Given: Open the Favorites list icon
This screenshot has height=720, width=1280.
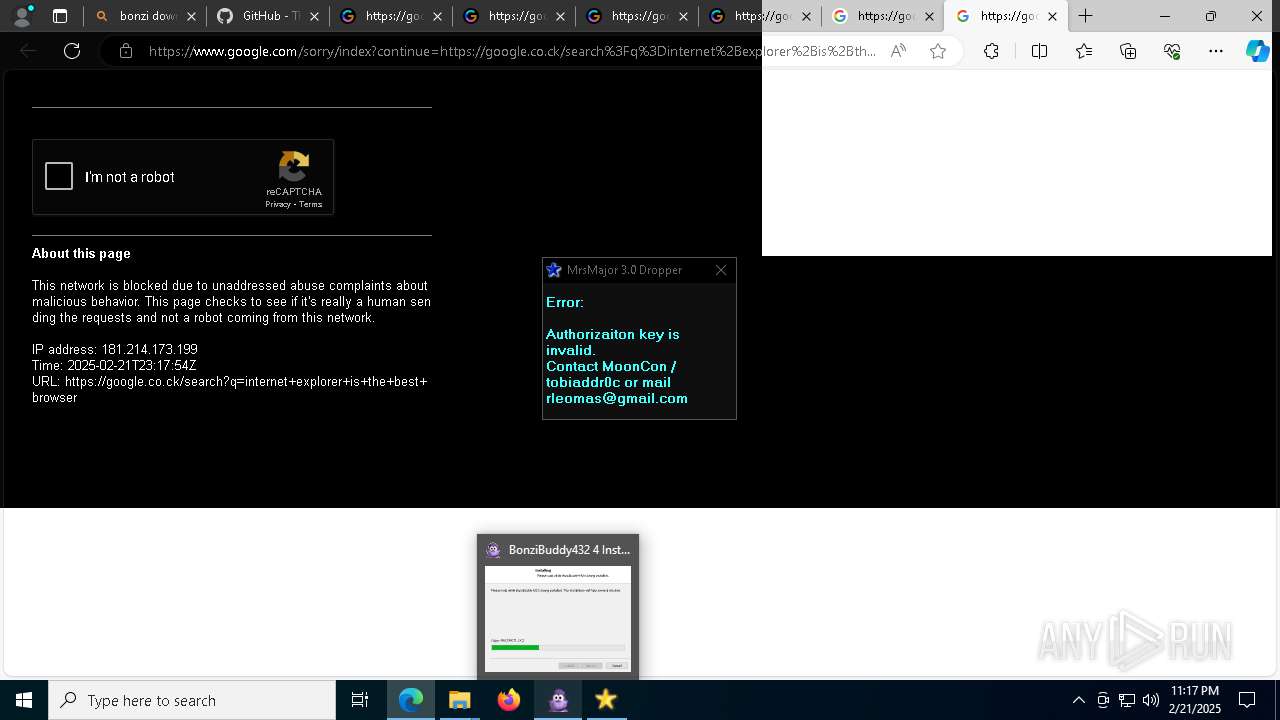Looking at the screenshot, I should click(1084, 51).
